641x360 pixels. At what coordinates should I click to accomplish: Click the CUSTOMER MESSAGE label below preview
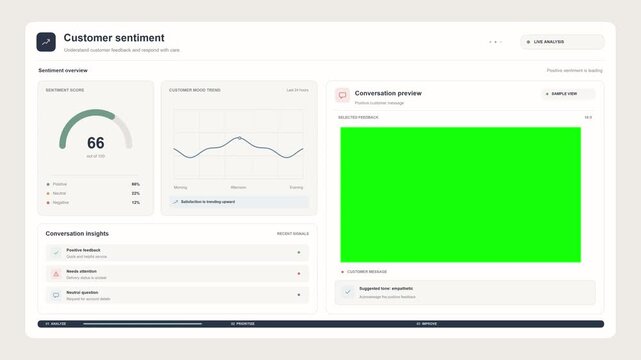point(367,272)
